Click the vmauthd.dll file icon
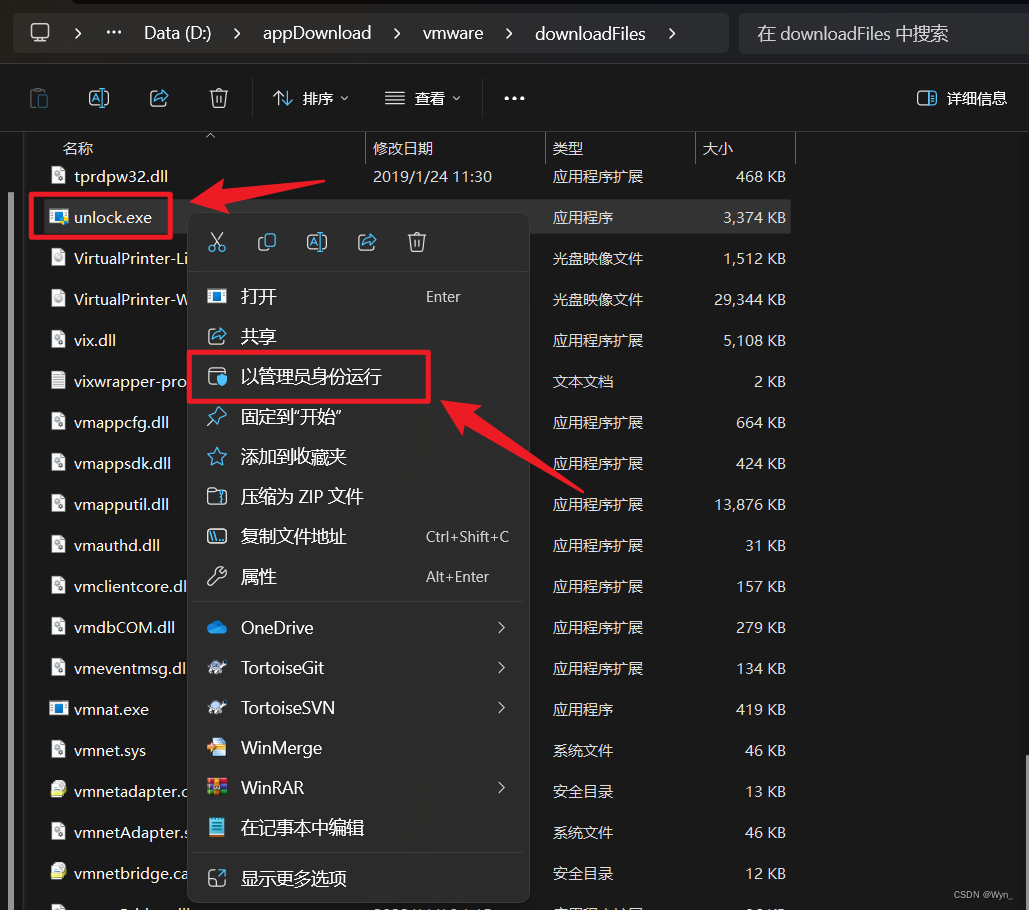 coord(58,544)
